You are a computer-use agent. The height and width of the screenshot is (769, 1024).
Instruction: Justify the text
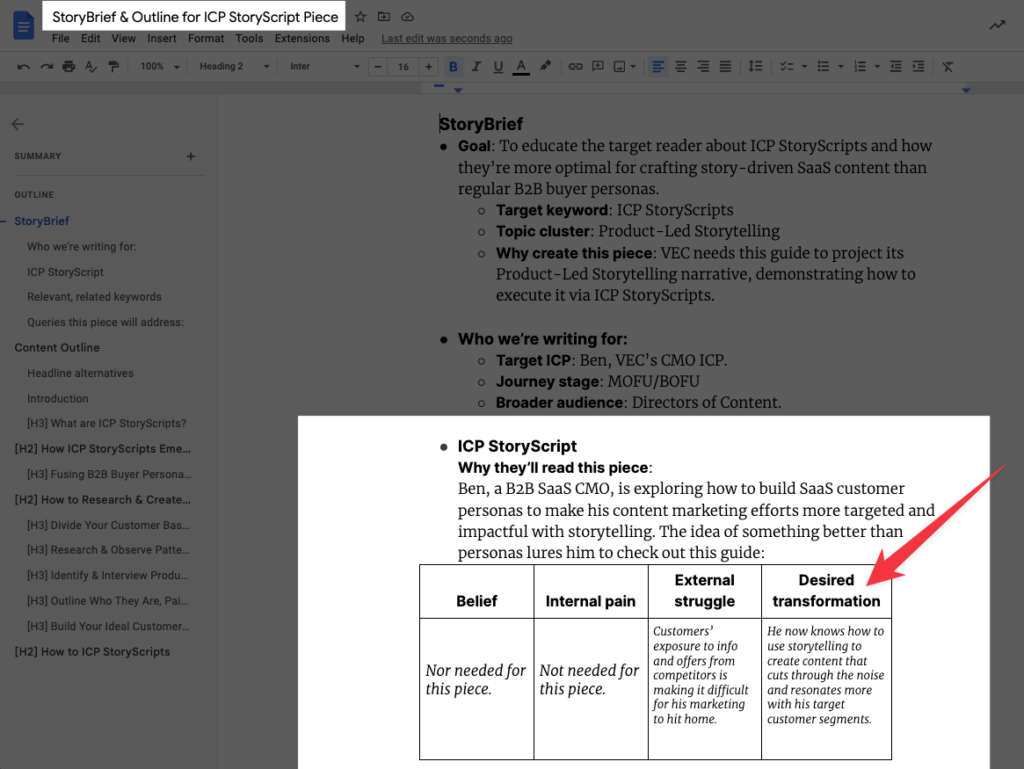[725, 67]
